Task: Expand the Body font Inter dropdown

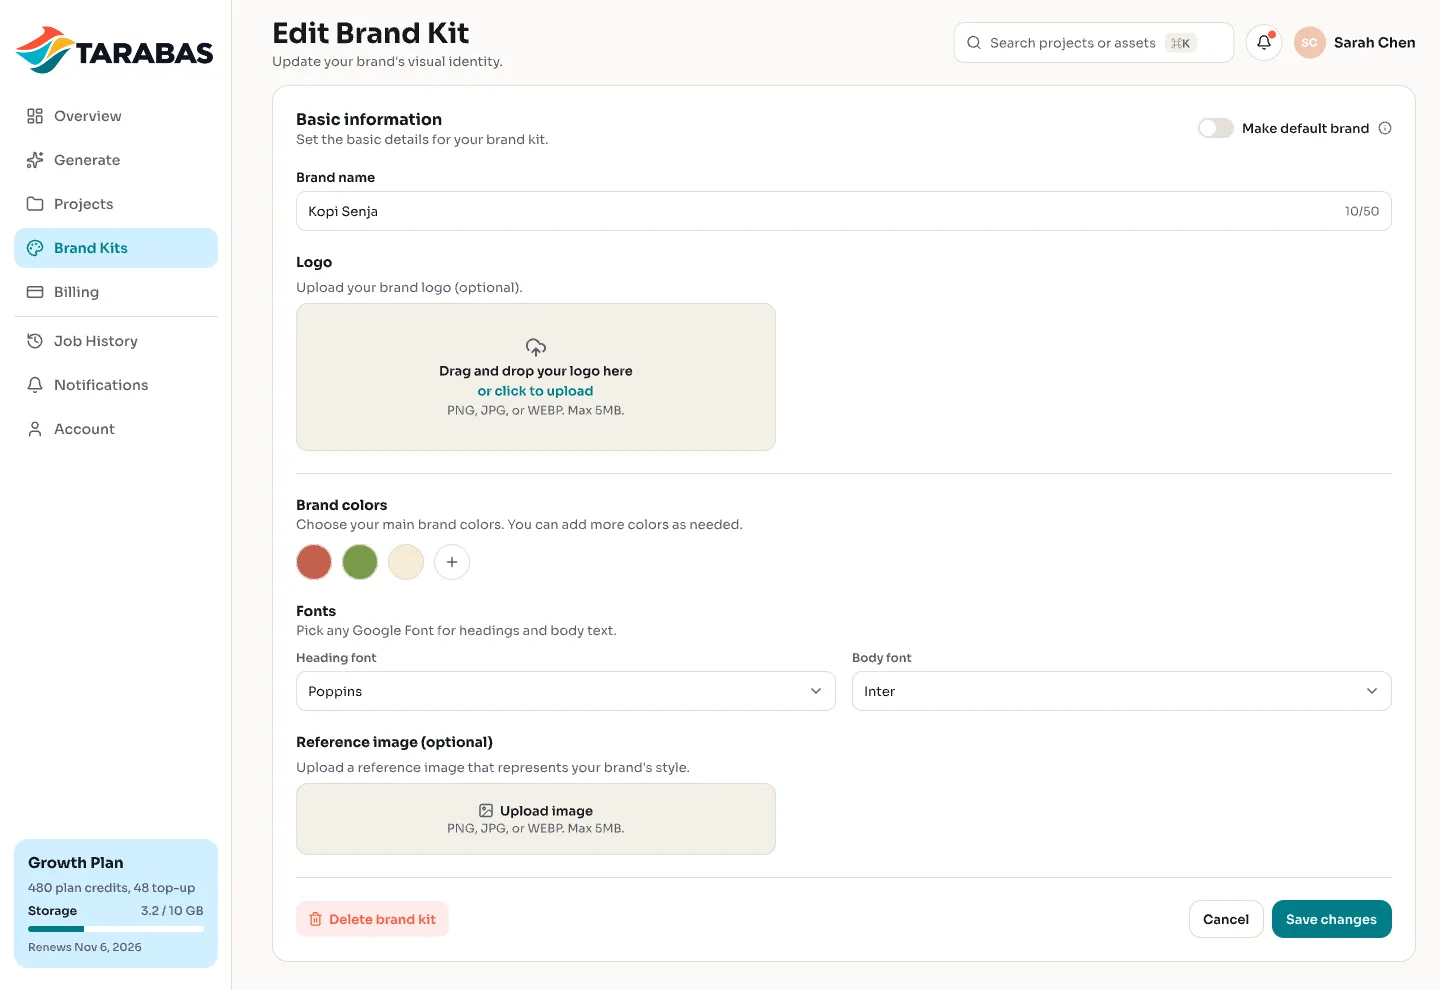Action: (x=1122, y=691)
